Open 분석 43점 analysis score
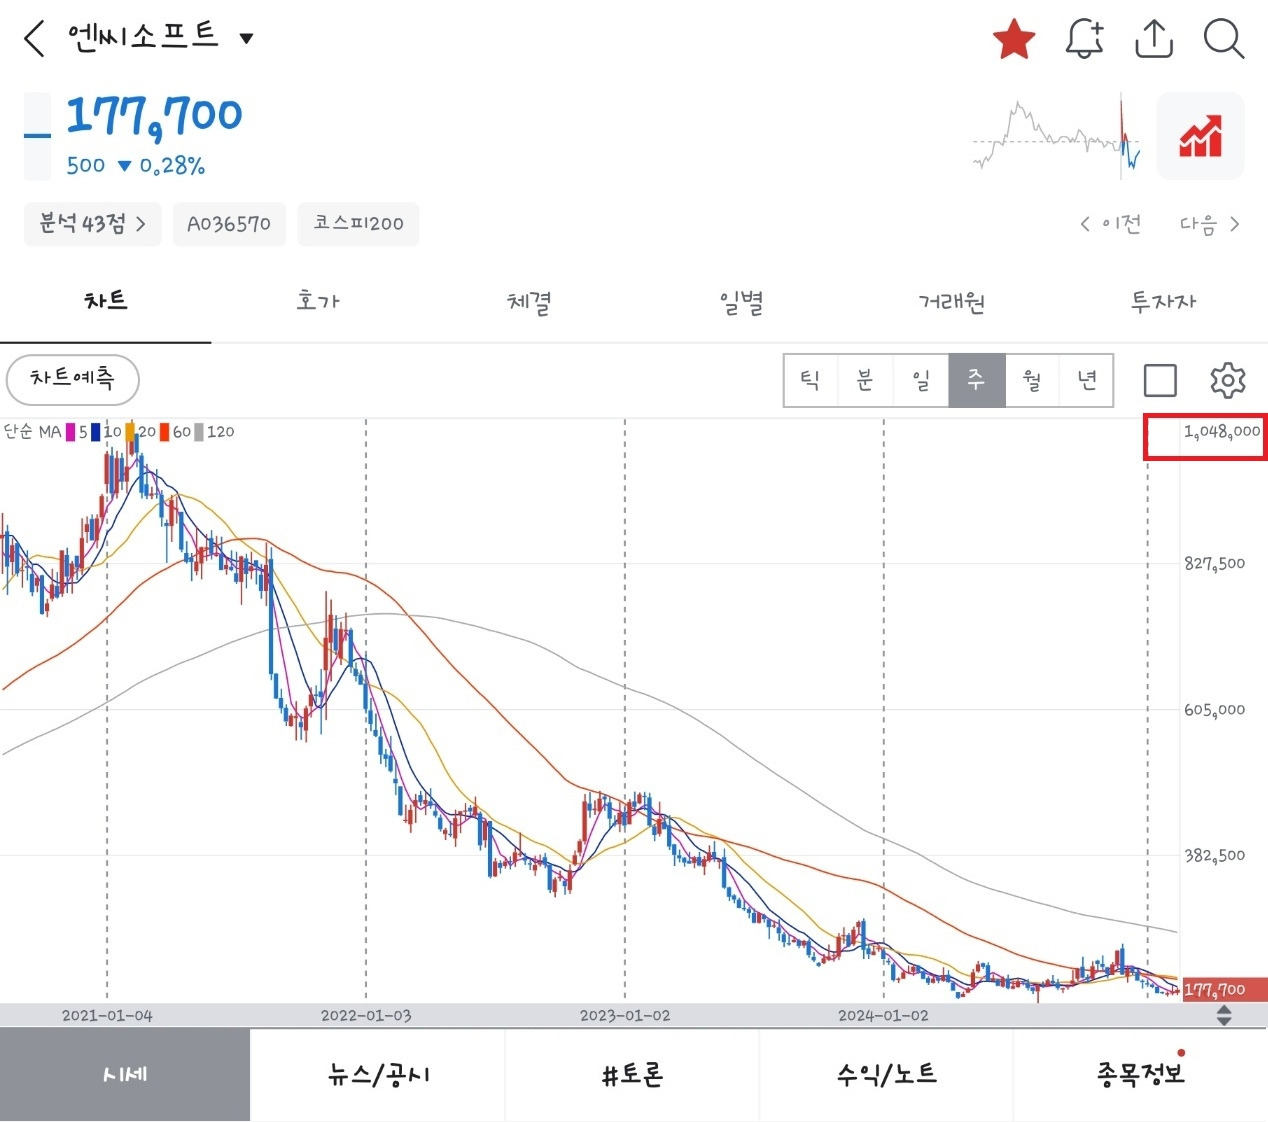 pyautogui.click(x=92, y=224)
